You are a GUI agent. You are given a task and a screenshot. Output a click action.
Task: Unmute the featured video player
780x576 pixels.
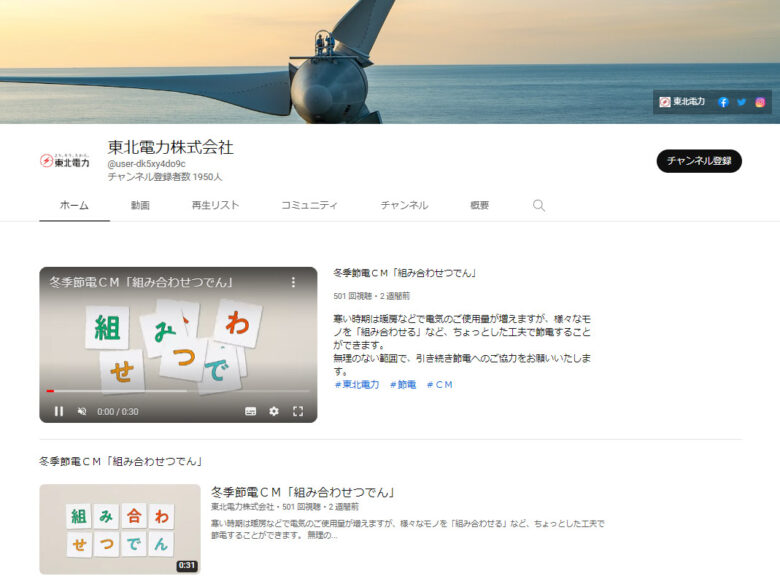tap(82, 411)
